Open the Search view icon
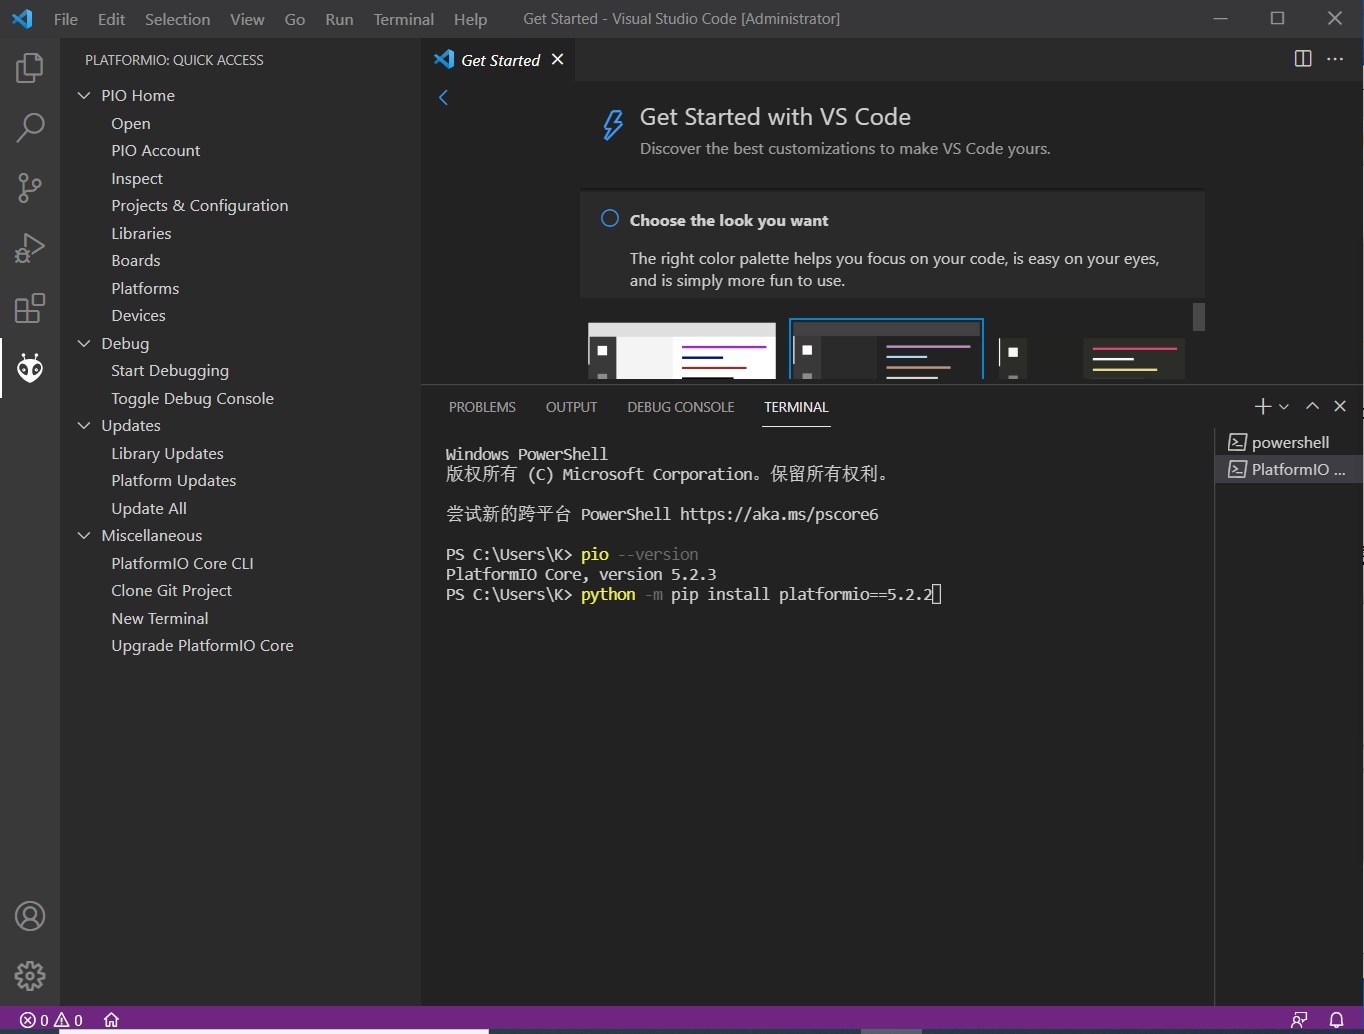The width and height of the screenshot is (1364, 1034). coord(30,128)
